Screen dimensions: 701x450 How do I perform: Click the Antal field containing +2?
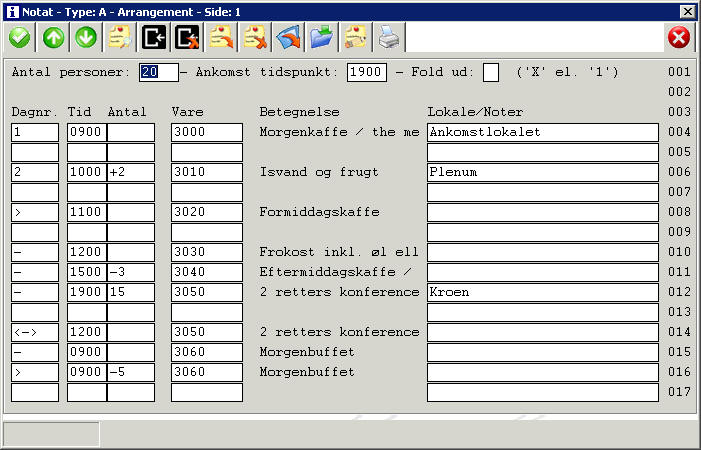click(x=131, y=172)
